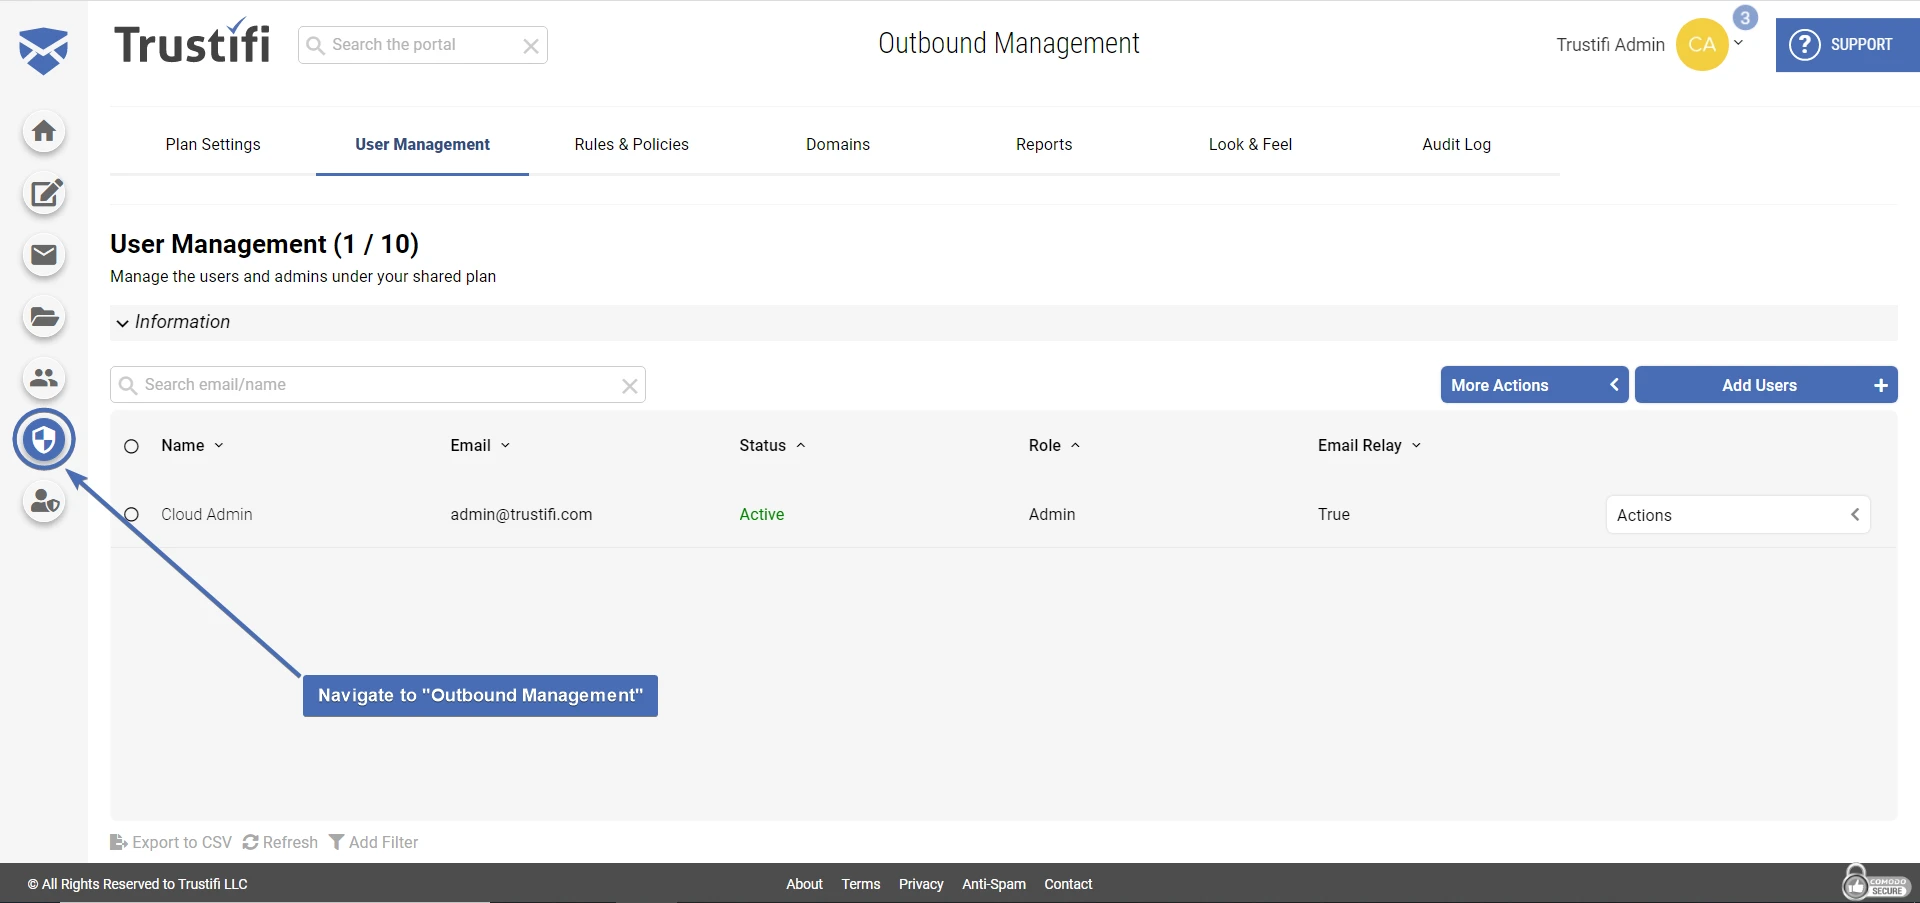This screenshot has height=903, width=1920.
Task: Select the highlighted Outbound Management shield icon
Action: [x=44, y=438]
